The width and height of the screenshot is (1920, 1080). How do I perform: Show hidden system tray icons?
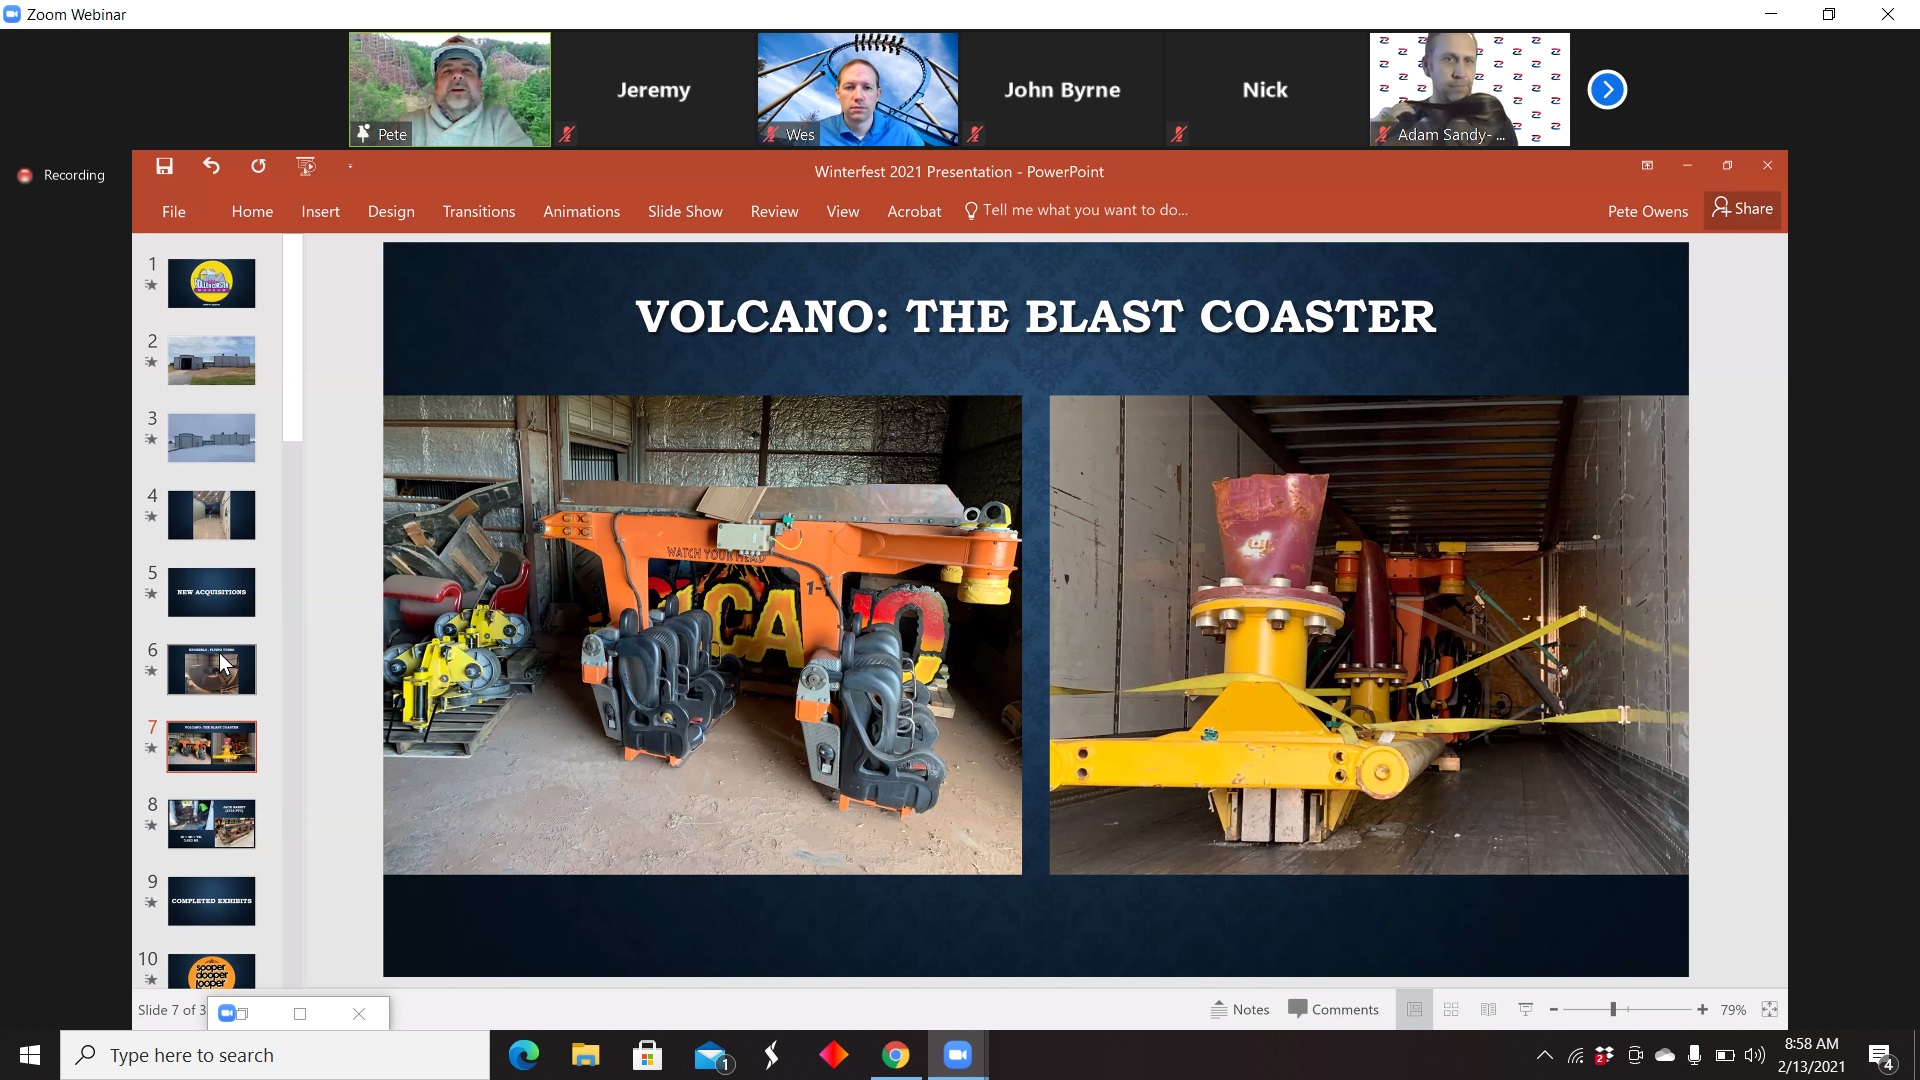1544,1055
